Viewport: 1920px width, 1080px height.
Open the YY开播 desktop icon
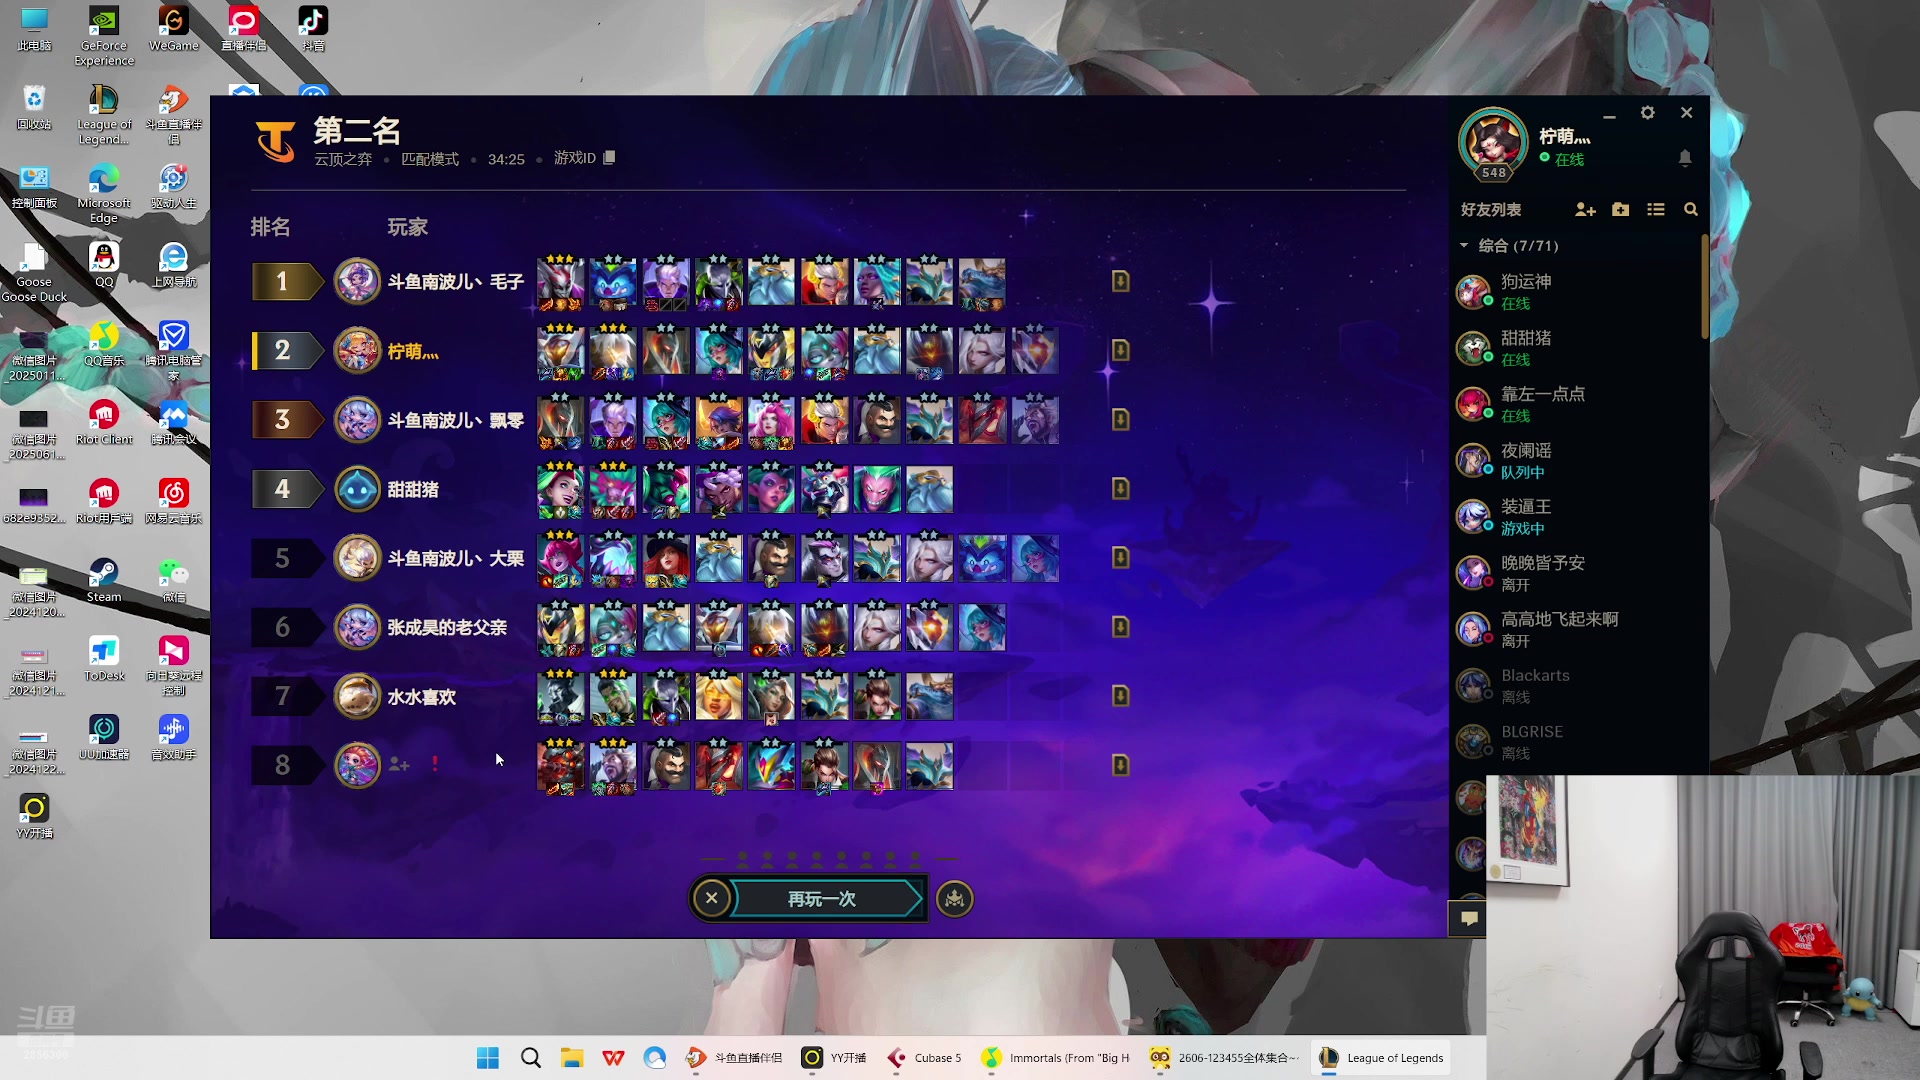coord(34,815)
